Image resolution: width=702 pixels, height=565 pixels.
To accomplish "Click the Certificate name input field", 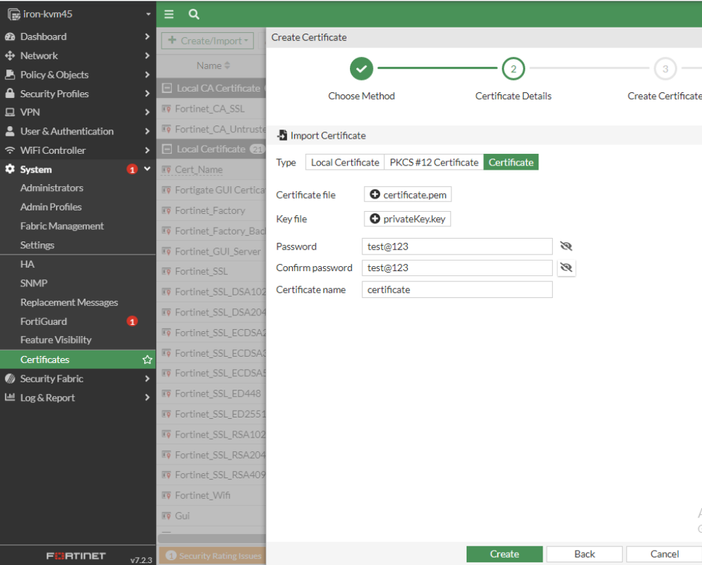I will coord(457,290).
